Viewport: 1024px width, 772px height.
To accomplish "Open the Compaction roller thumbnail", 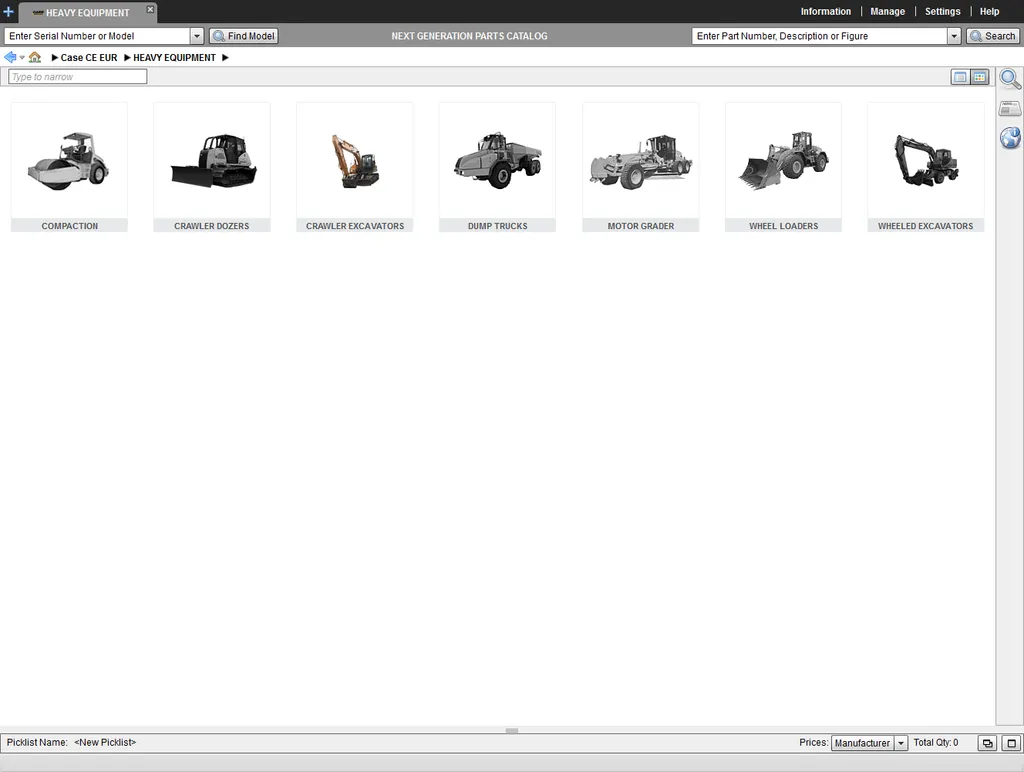I will click(69, 161).
